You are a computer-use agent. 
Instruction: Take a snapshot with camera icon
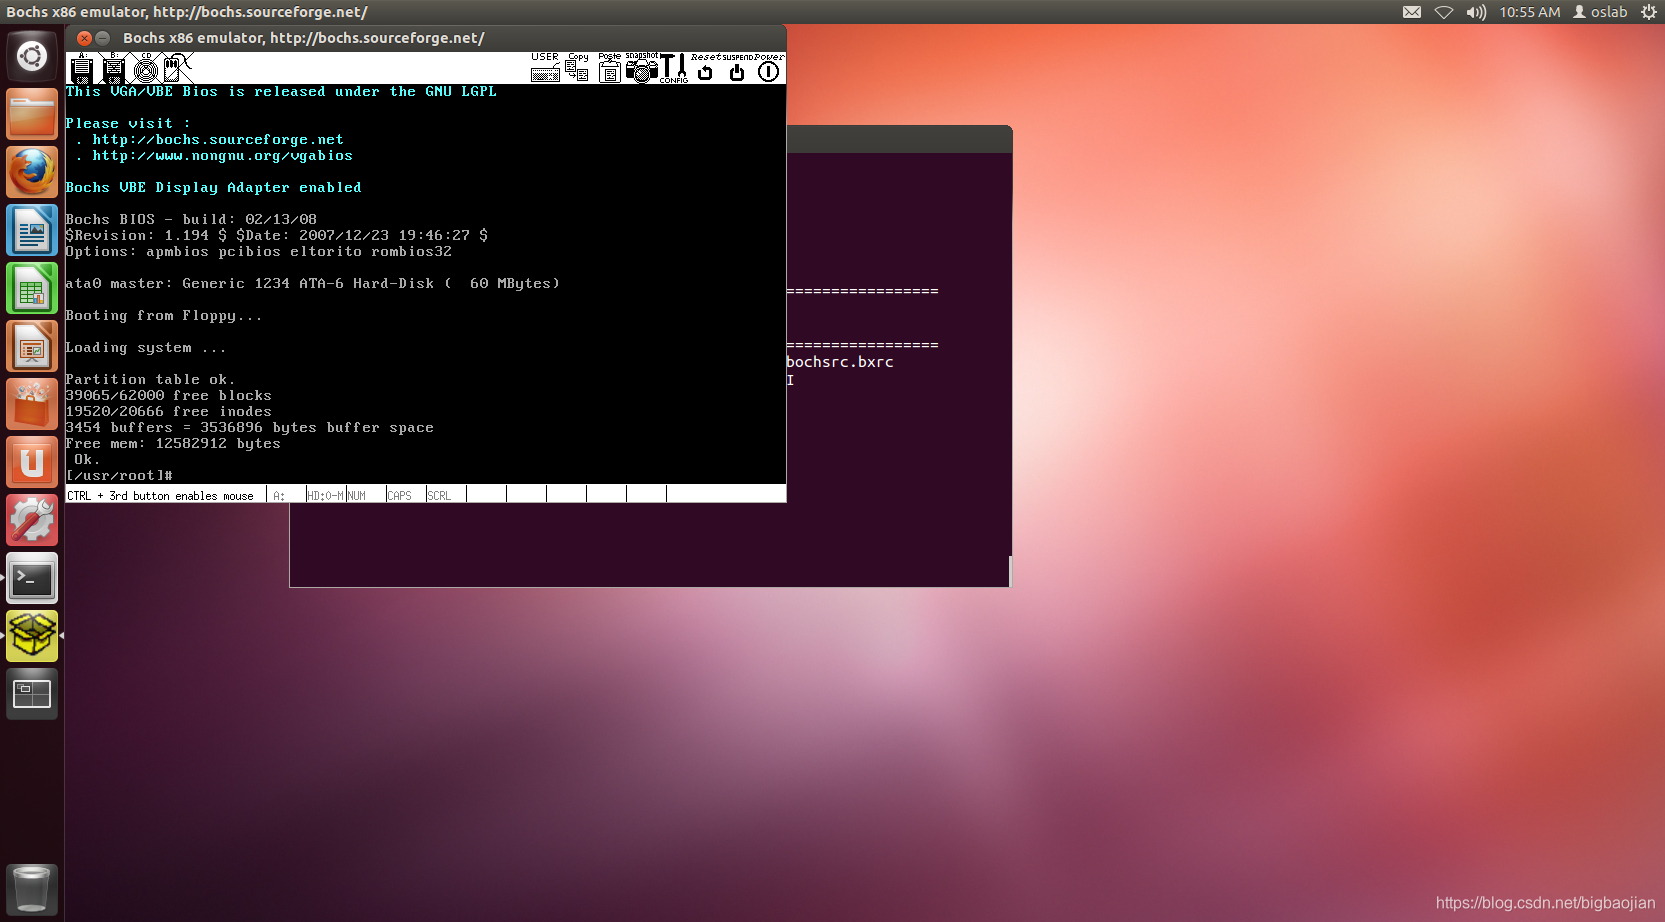tap(641, 68)
